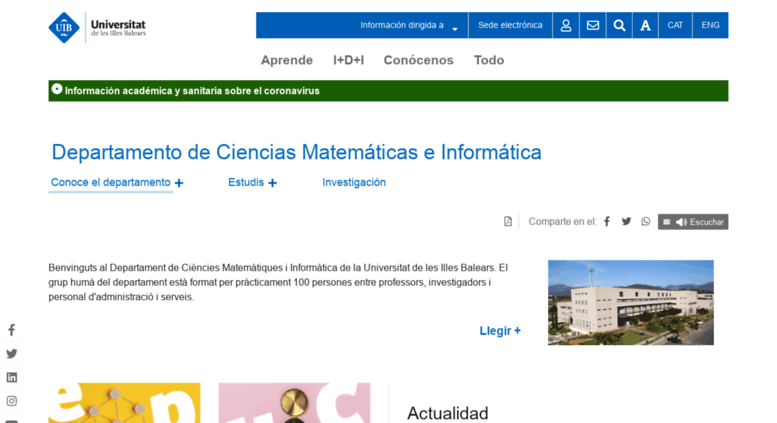This screenshot has width=777, height=423.
Task: Open LinkedIn in left social sidebar
Action: tap(11, 377)
